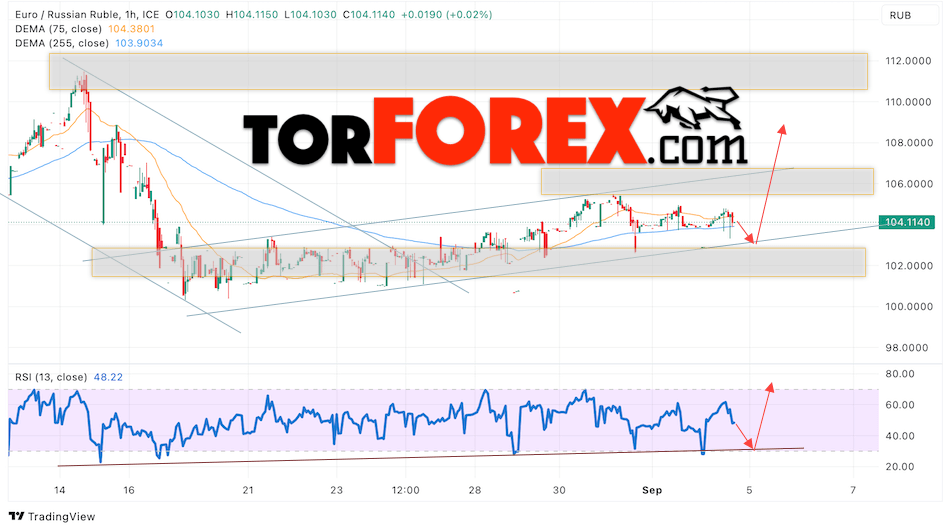Click the 14 date label on time axis
951x531 pixels.
click(x=59, y=490)
